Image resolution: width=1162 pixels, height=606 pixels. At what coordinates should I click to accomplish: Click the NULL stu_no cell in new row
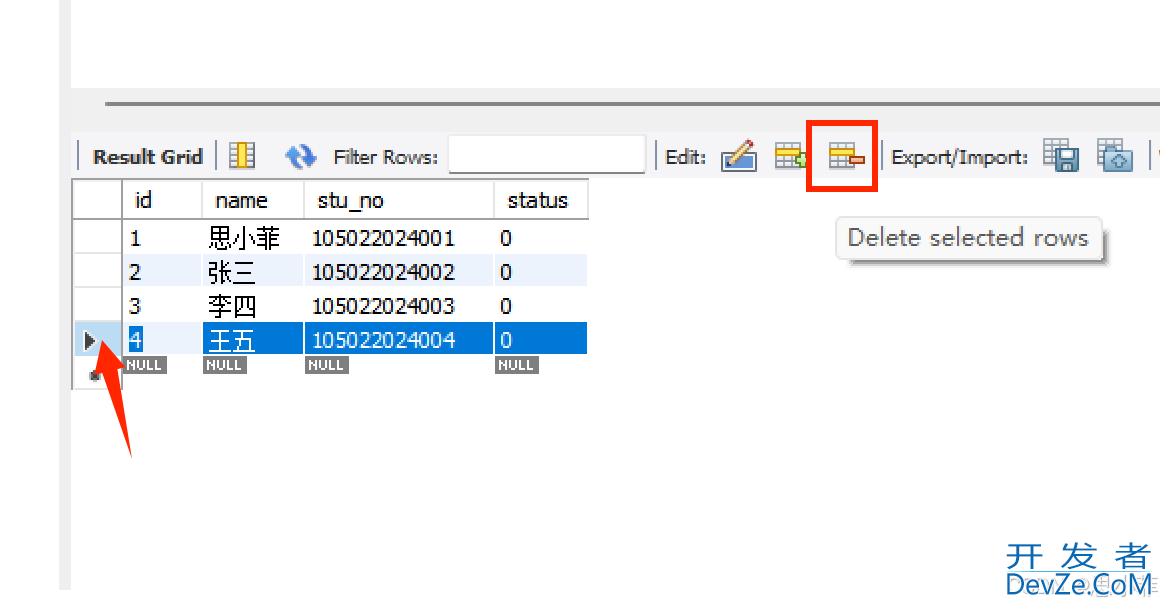pos(327,365)
